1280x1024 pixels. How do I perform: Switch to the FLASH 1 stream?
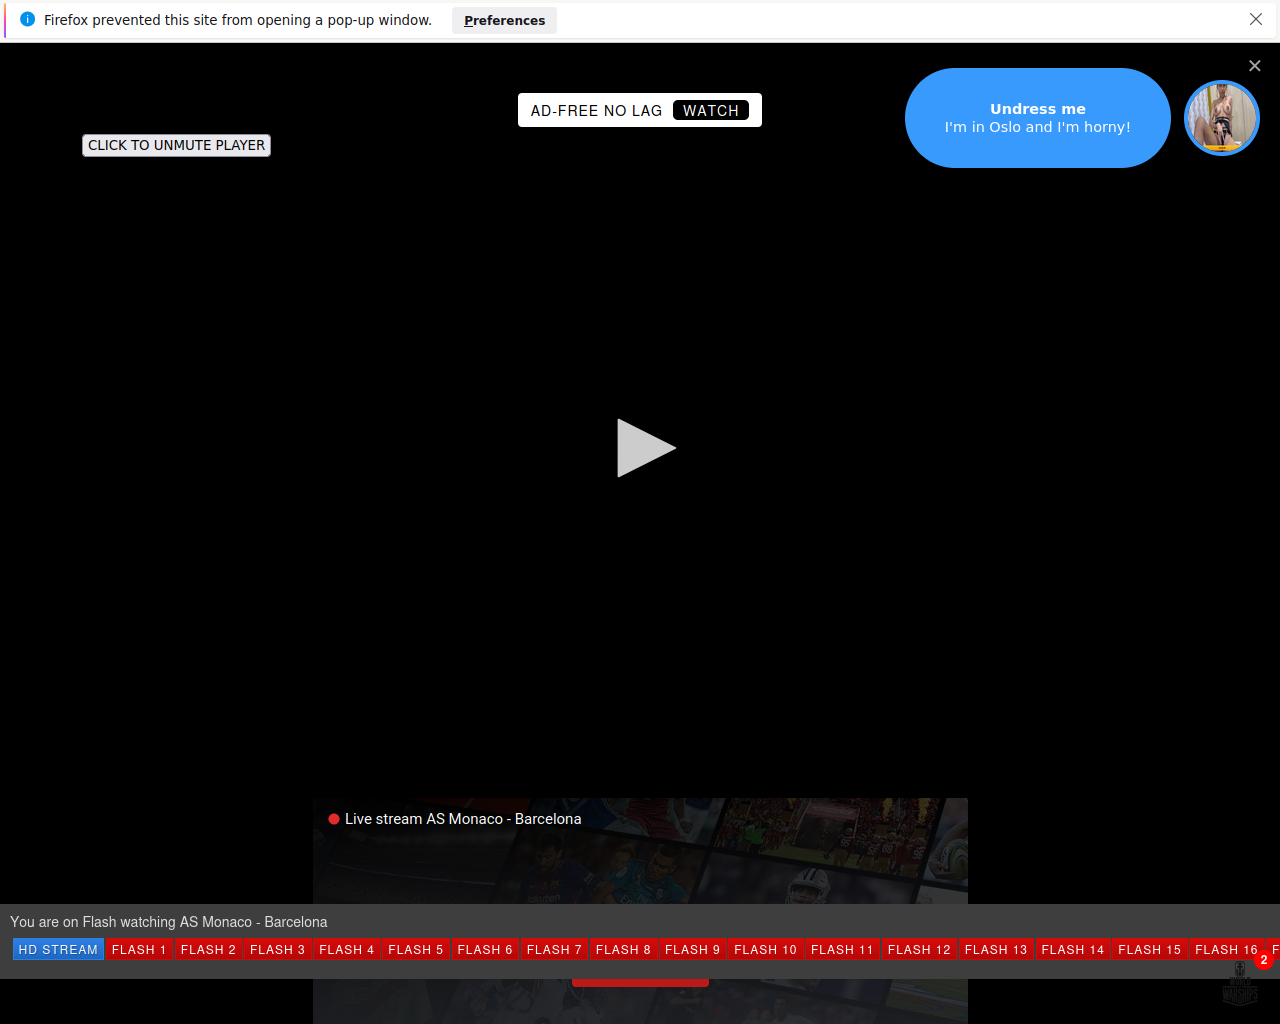coord(139,949)
